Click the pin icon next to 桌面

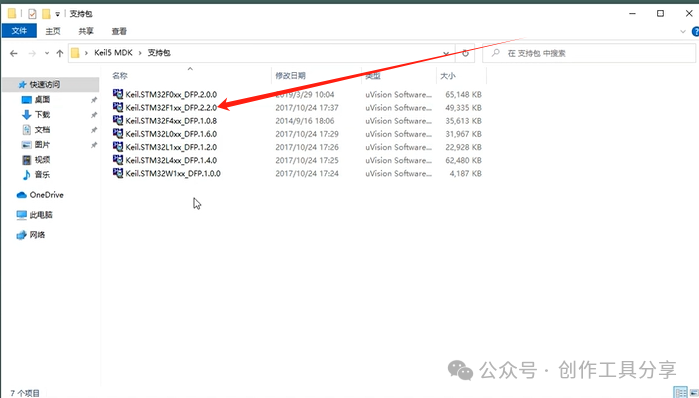(x=94, y=100)
